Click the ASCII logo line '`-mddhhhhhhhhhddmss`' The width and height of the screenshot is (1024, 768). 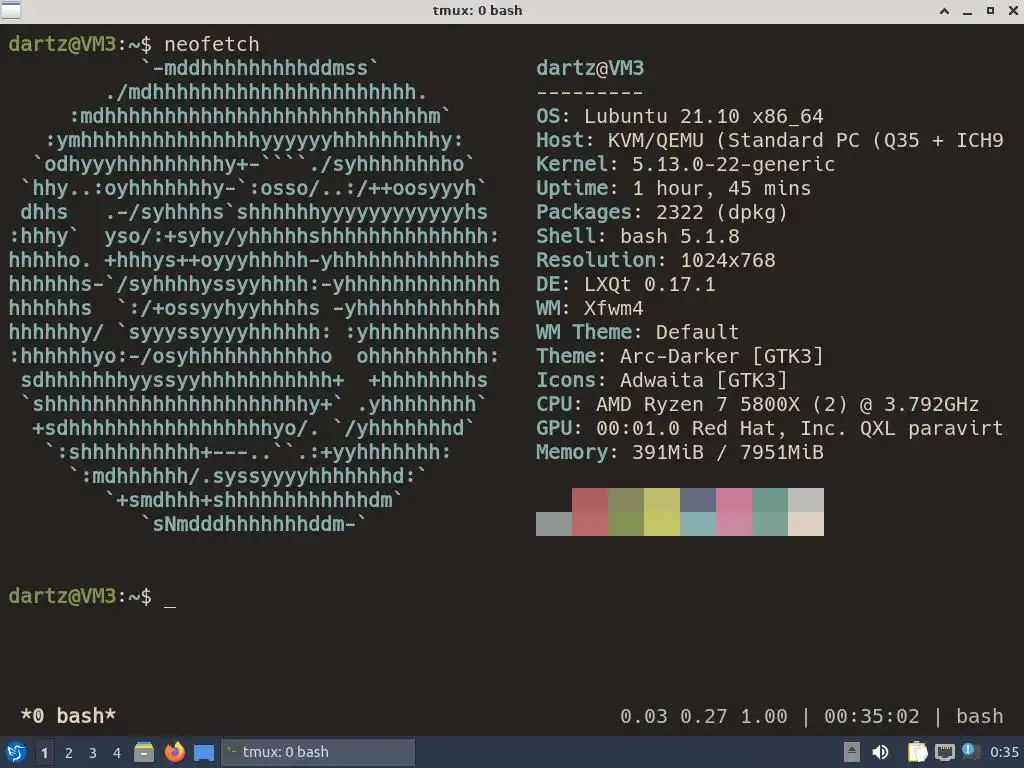pyautogui.click(x=260, y=68)
